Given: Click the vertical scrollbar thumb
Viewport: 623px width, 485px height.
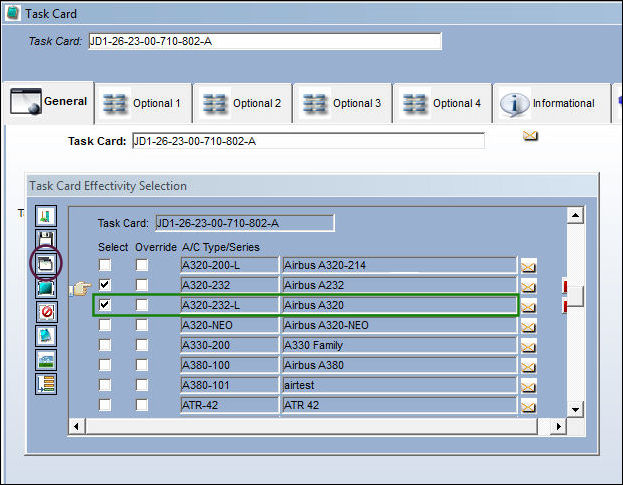Looking at the screenshot, I should tap(575, 296).
